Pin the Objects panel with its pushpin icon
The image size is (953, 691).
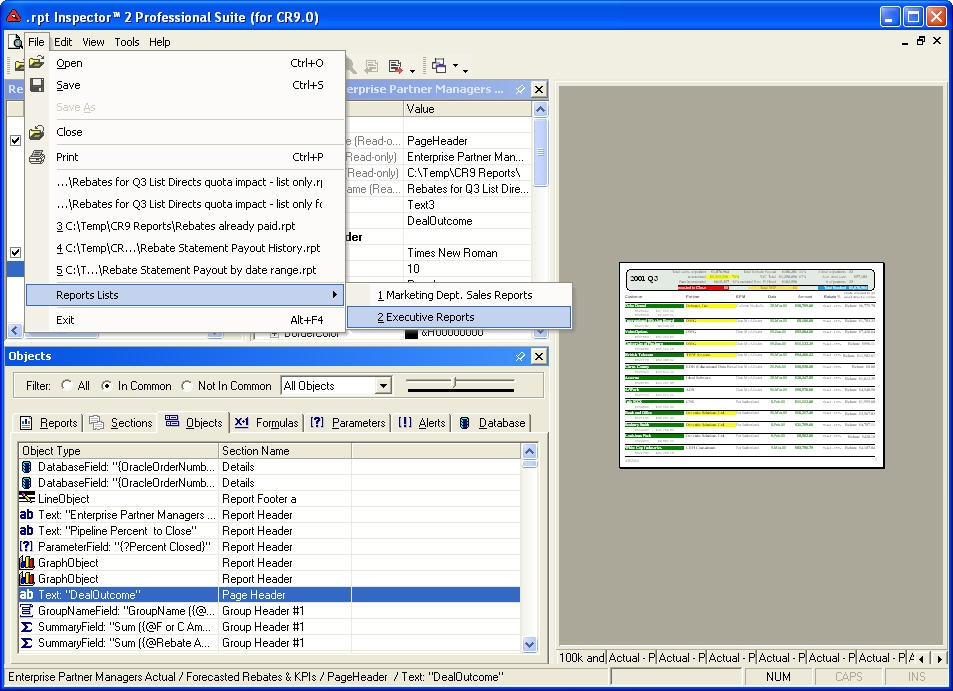coord(519,356)
